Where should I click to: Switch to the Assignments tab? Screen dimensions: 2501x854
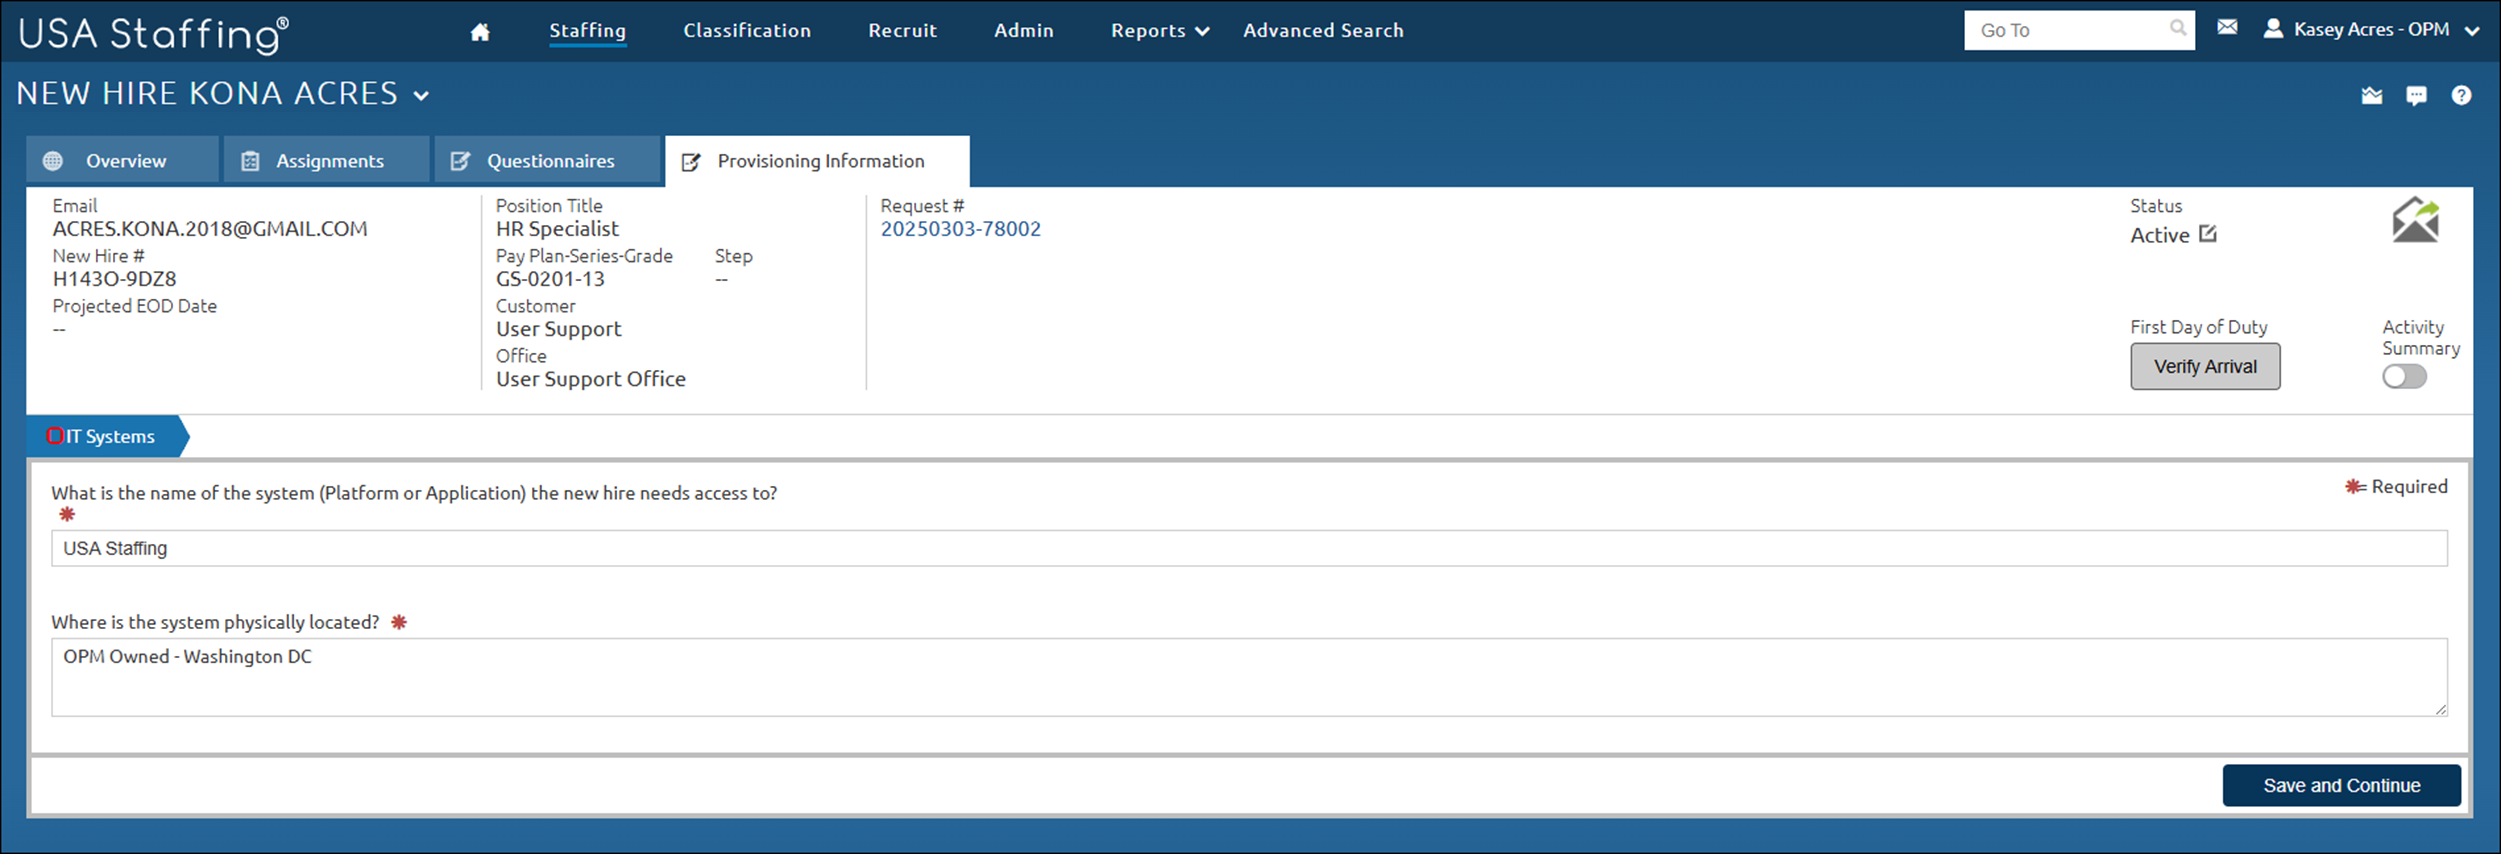click(x=326, y=161)
